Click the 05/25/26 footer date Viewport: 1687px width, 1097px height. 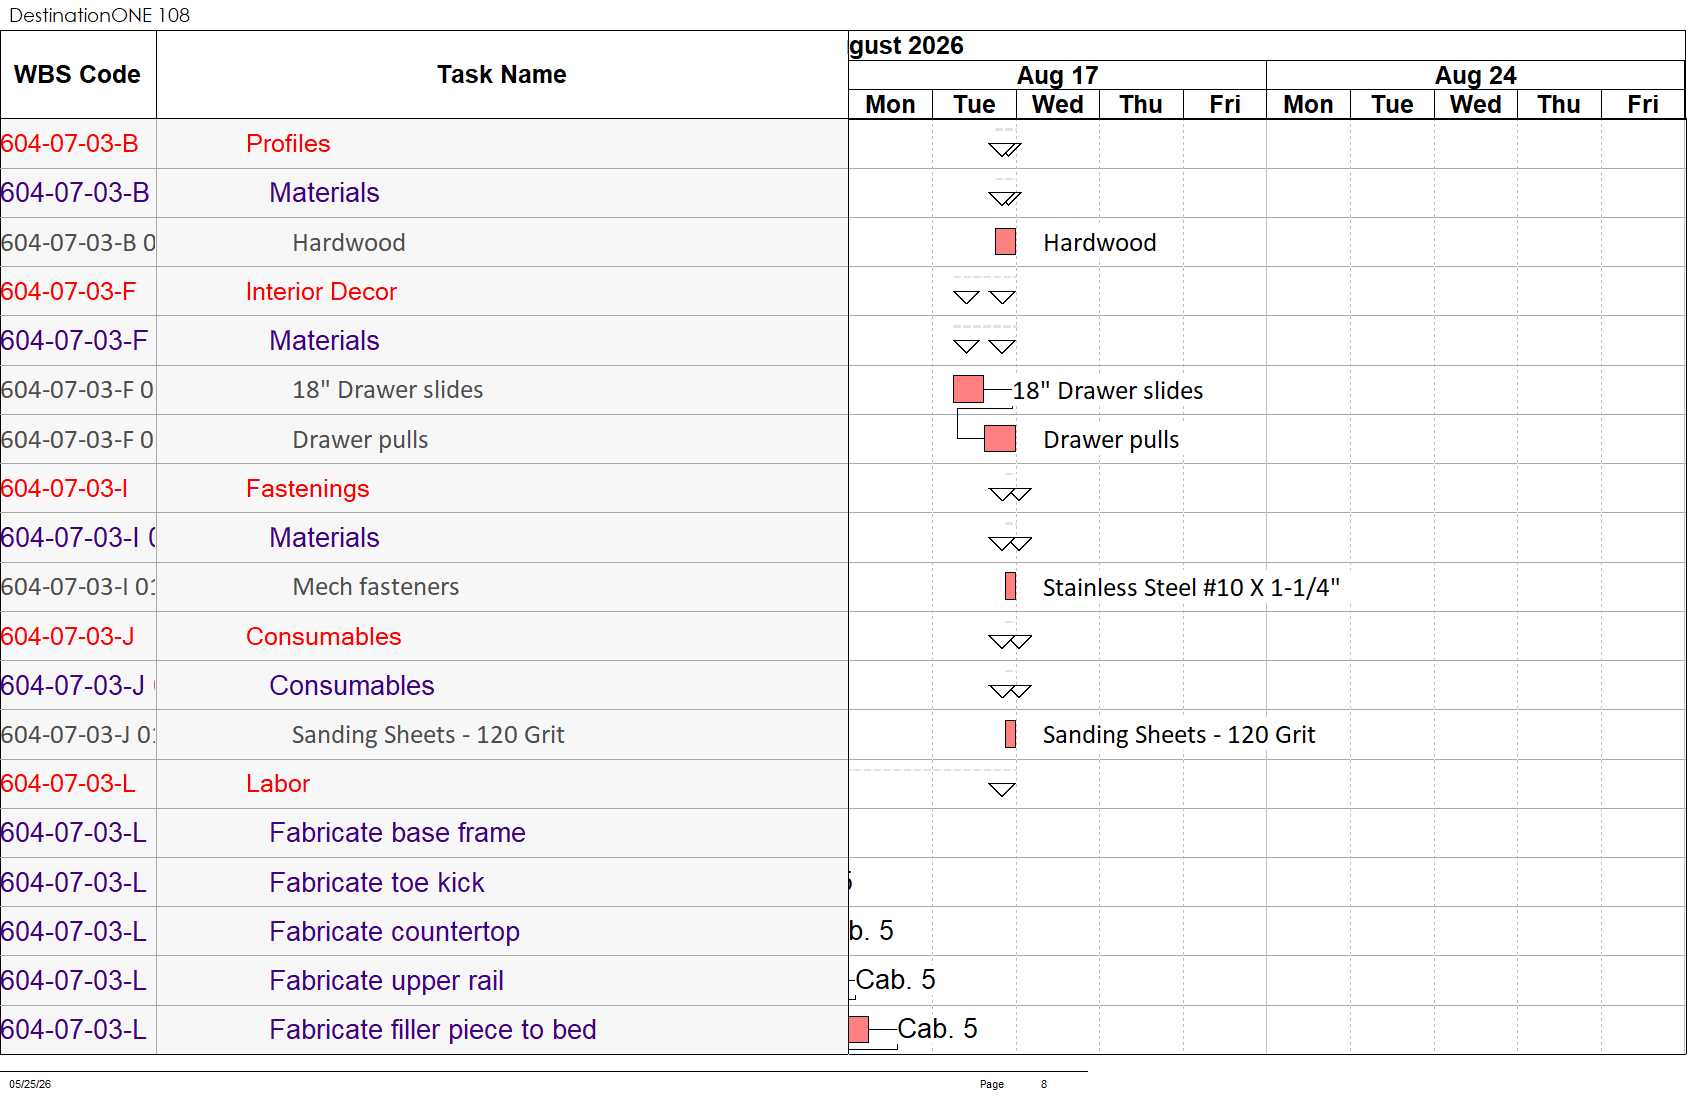30,1084
